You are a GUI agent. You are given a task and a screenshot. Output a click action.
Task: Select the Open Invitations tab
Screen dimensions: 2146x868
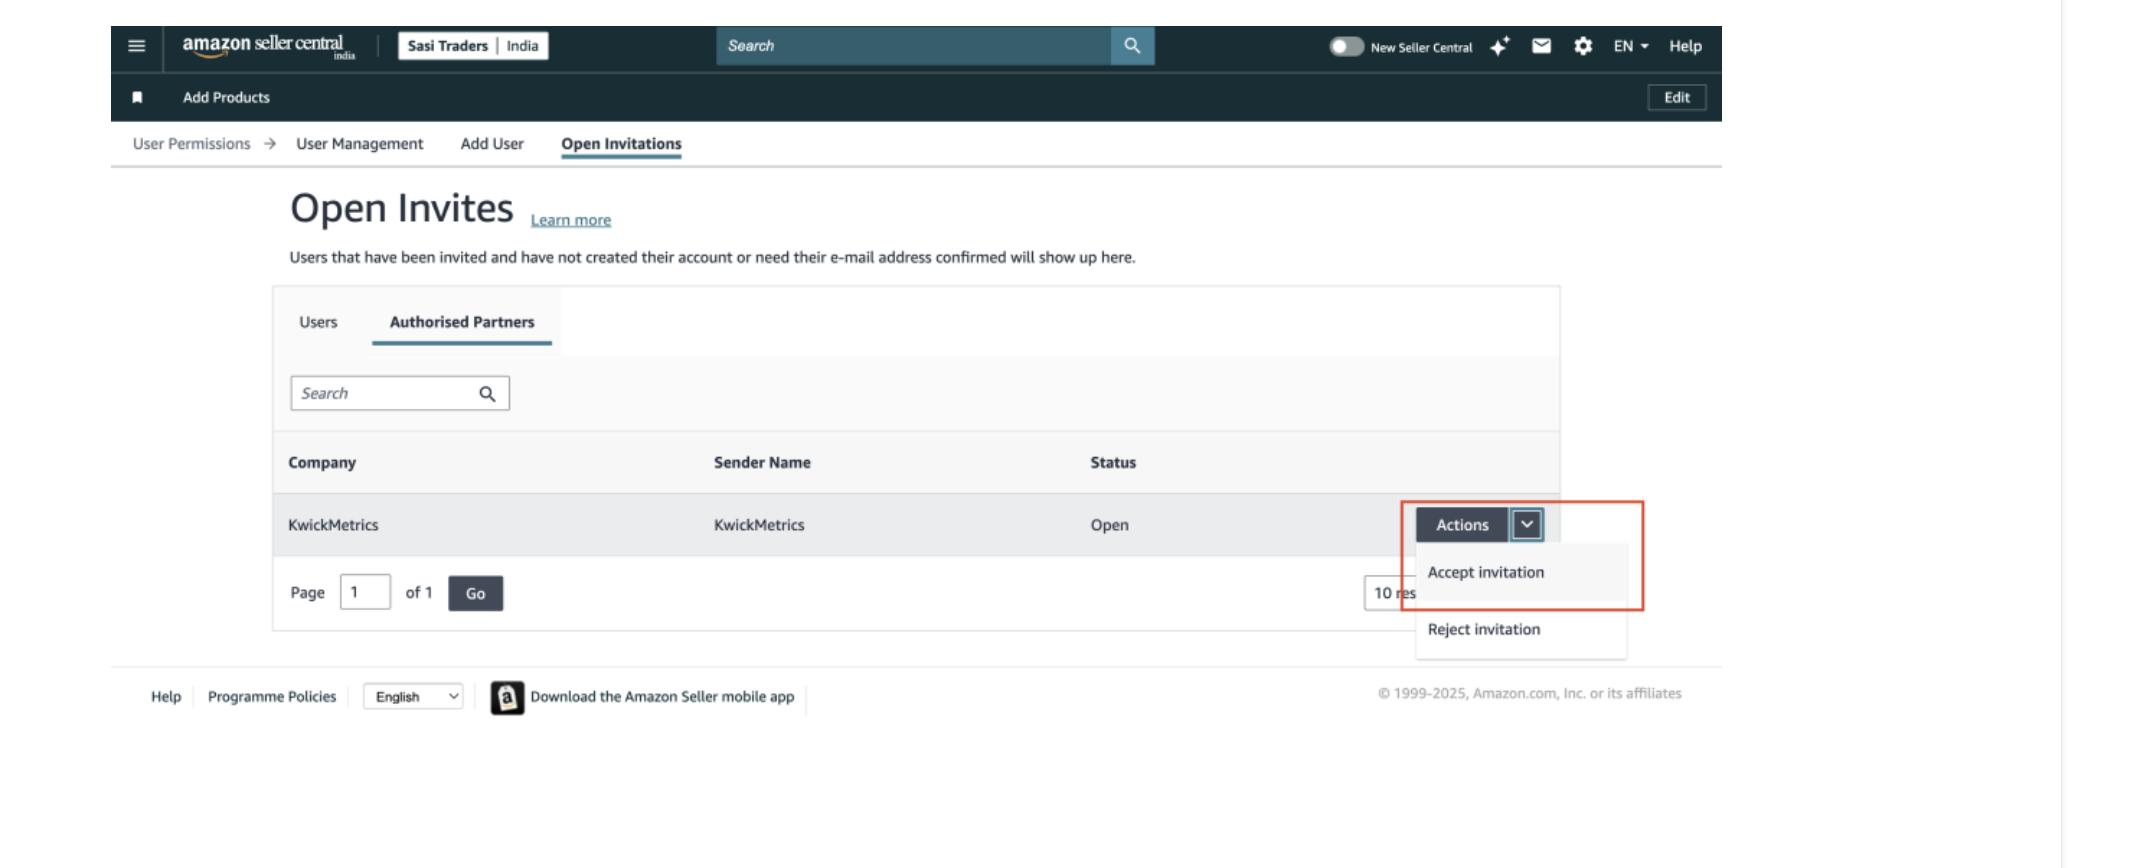click(621, 144)
